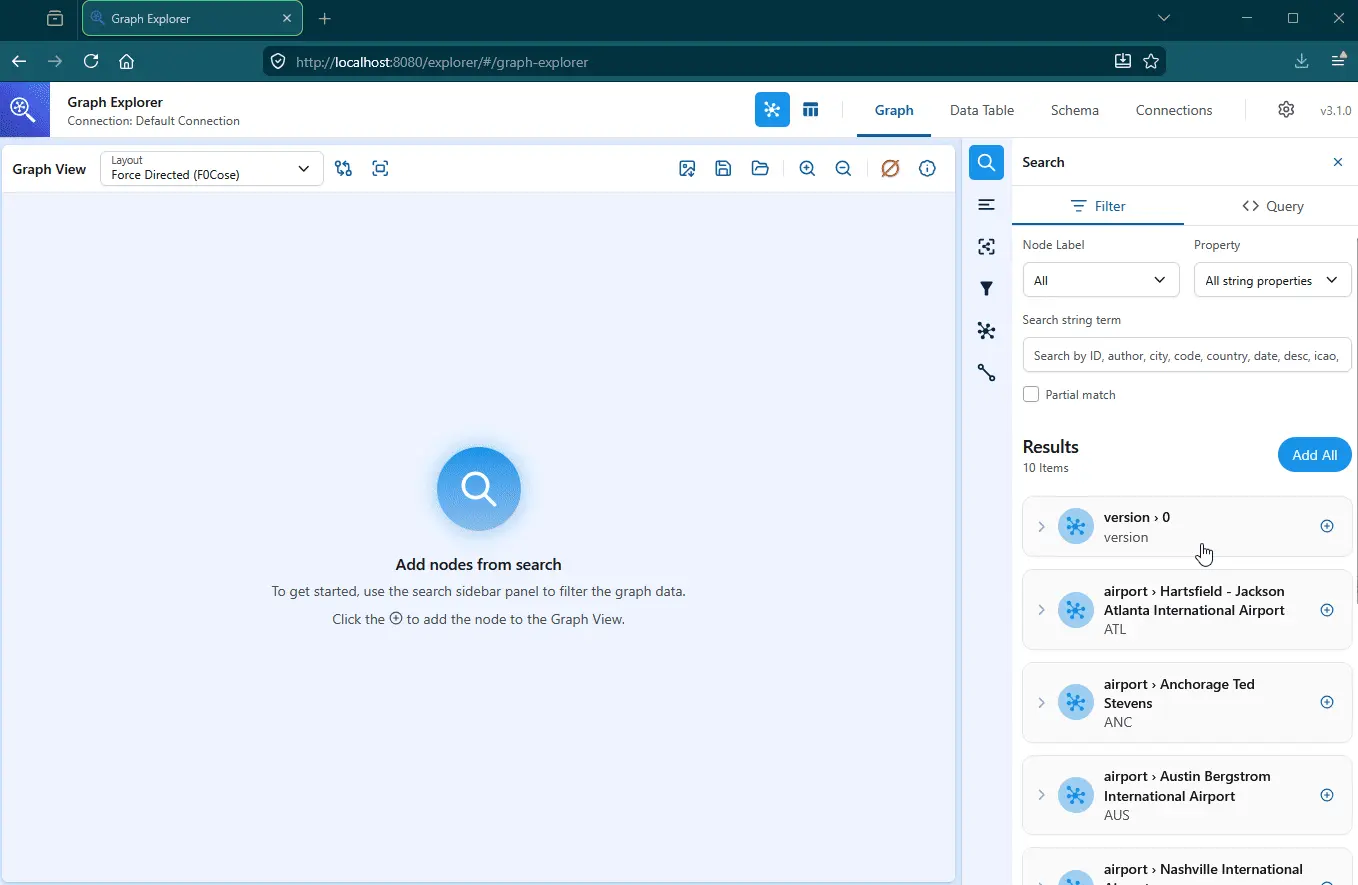
Task: Click the 'v3.1.0' version label
Action: point(1335,111)
